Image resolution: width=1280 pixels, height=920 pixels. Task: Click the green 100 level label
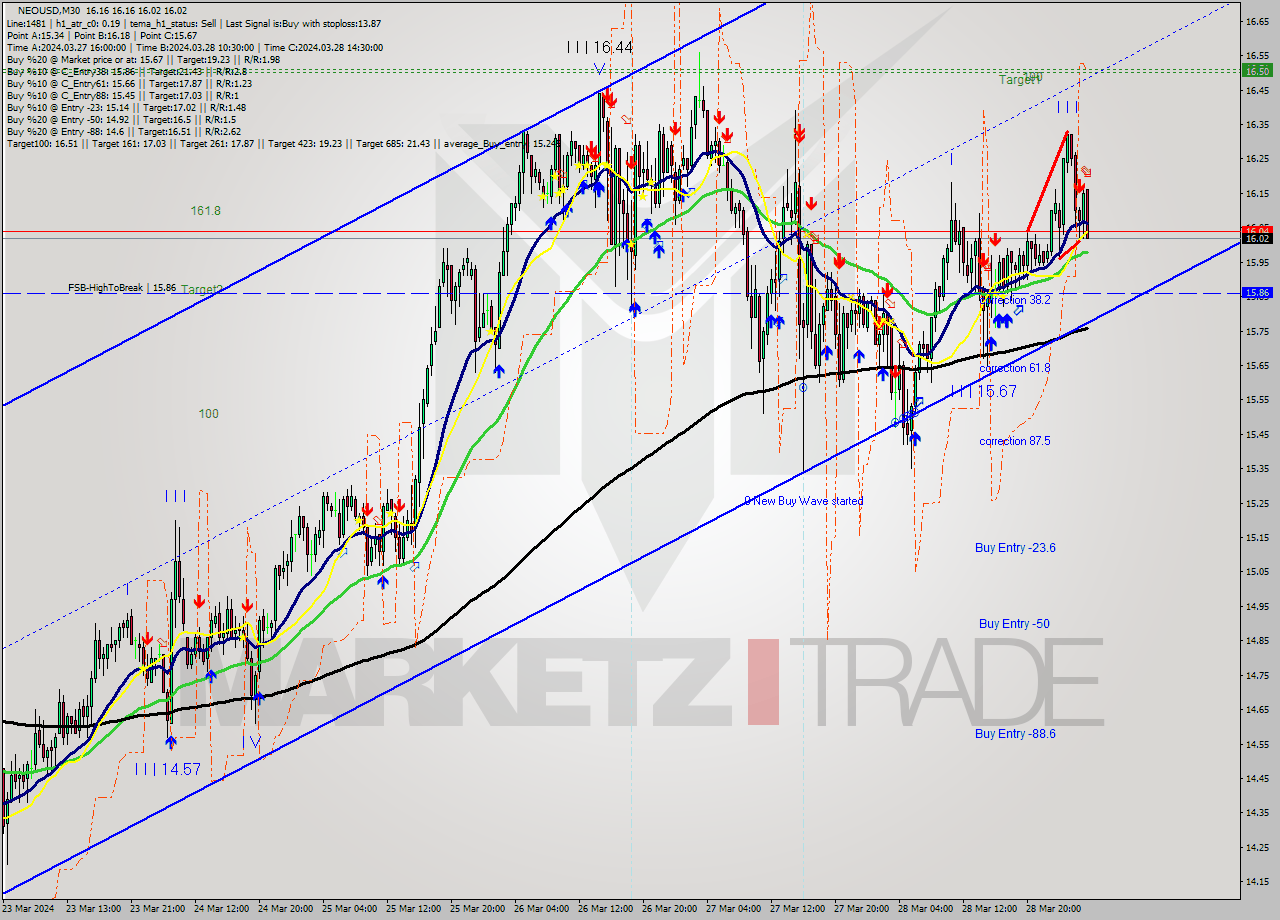coord(208,413)
